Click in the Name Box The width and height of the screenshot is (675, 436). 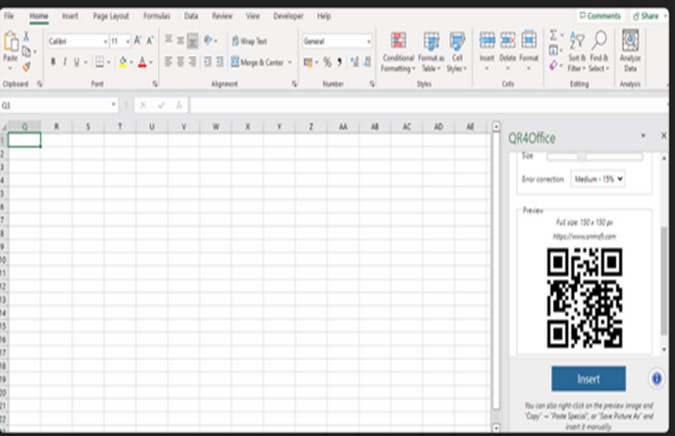(x=59, y=105)
